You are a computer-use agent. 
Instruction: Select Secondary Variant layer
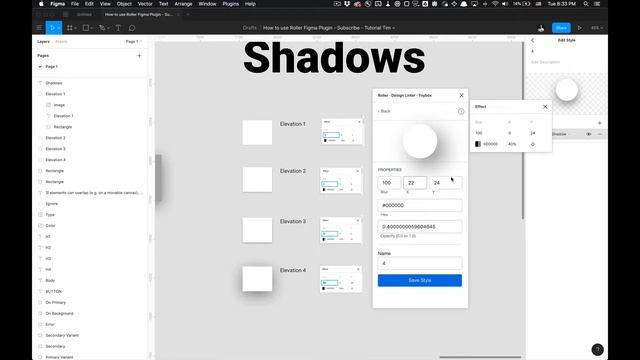[62, 336]
